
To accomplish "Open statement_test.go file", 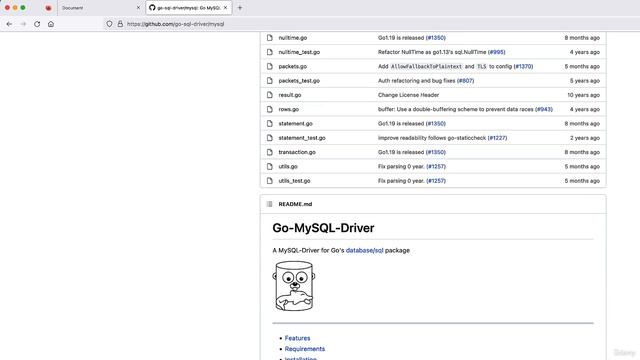I will 302,138.
